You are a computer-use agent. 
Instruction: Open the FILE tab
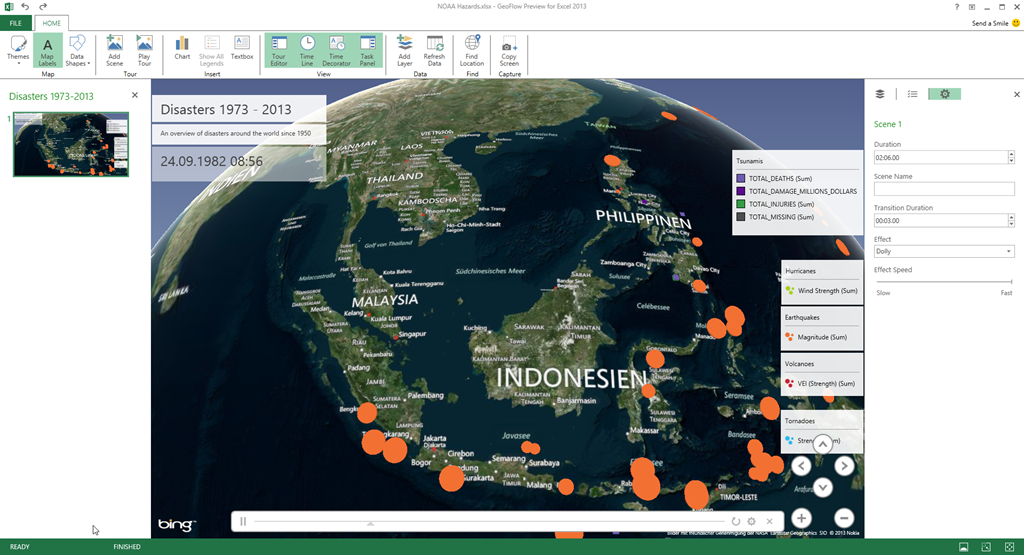pos(16,23)
